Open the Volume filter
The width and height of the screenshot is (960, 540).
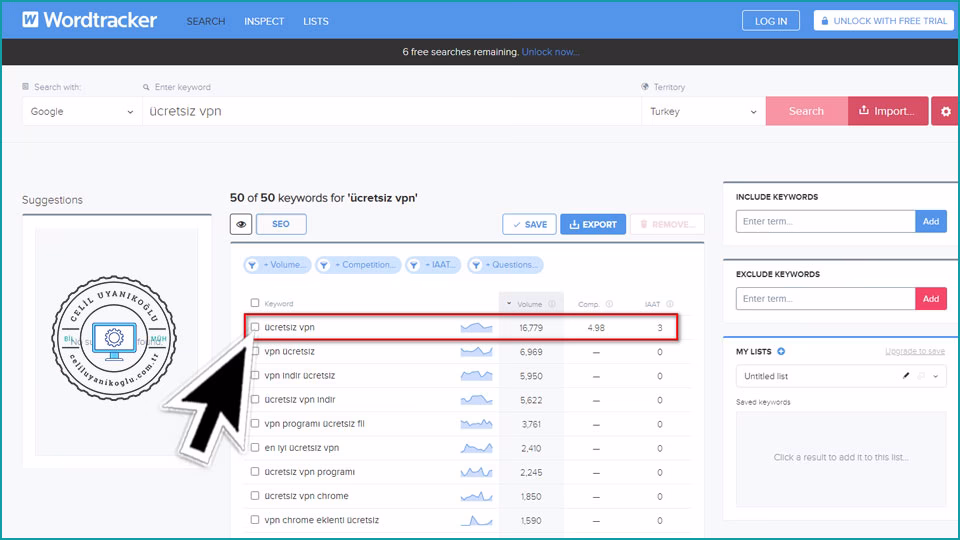tap(277, 265)
